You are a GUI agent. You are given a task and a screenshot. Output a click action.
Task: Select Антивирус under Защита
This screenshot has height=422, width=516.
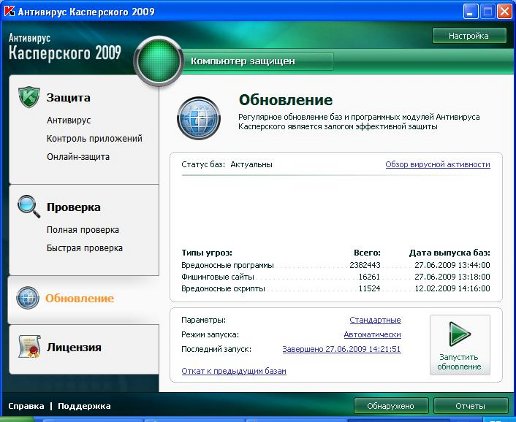coord(69,120)
